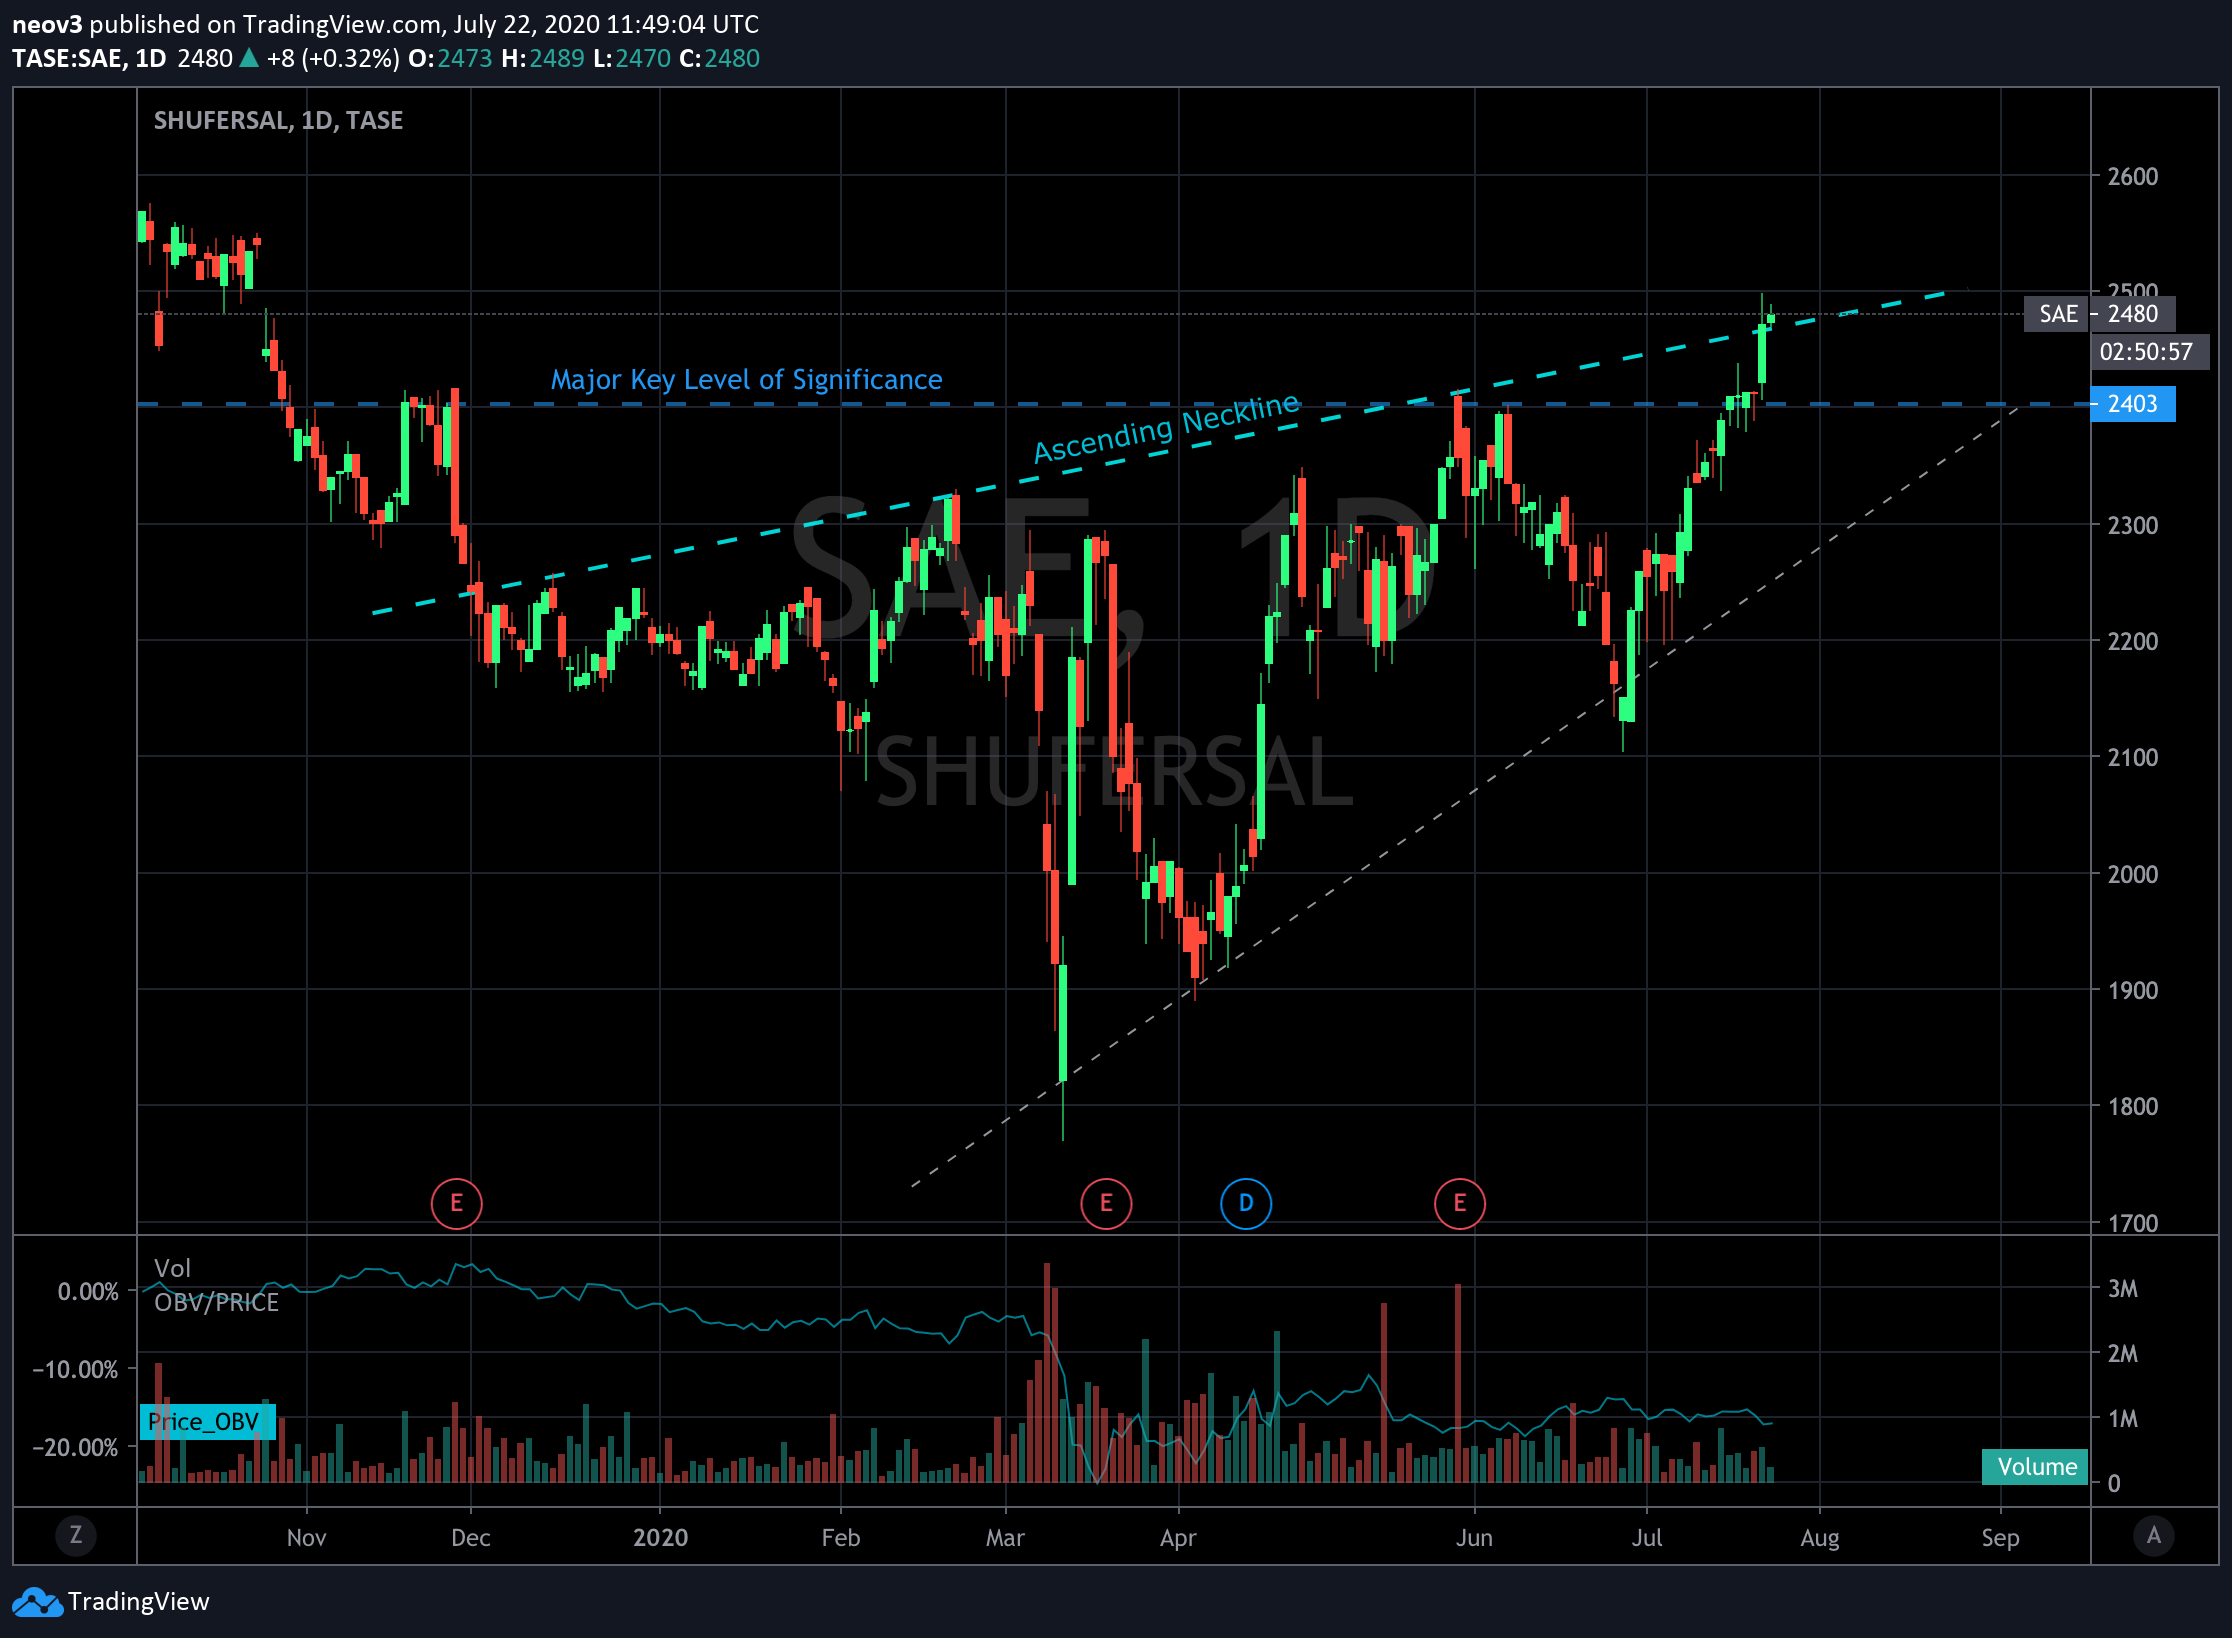Click the OBV/PRICE indicator label
2232x1638 pixels.
(216, 1303)
